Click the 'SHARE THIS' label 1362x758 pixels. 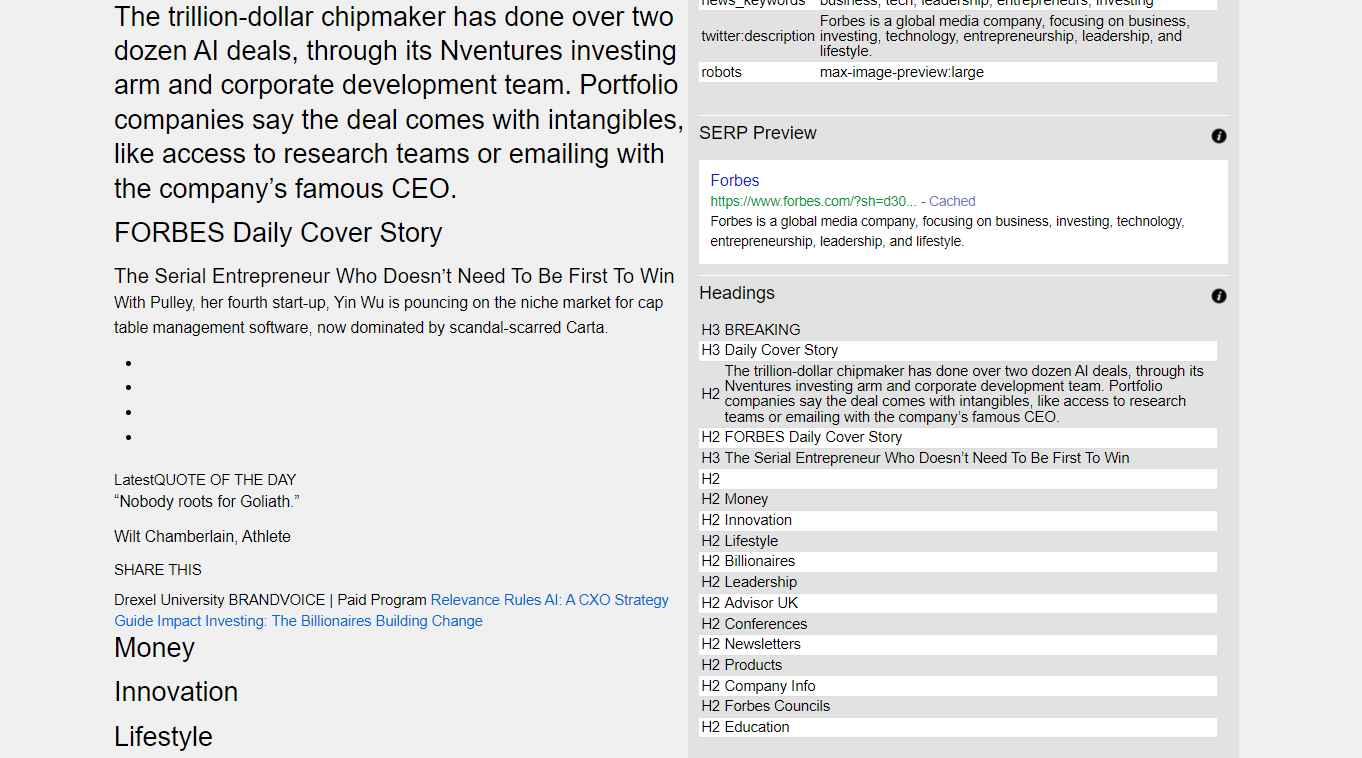(x=158, y=570)
